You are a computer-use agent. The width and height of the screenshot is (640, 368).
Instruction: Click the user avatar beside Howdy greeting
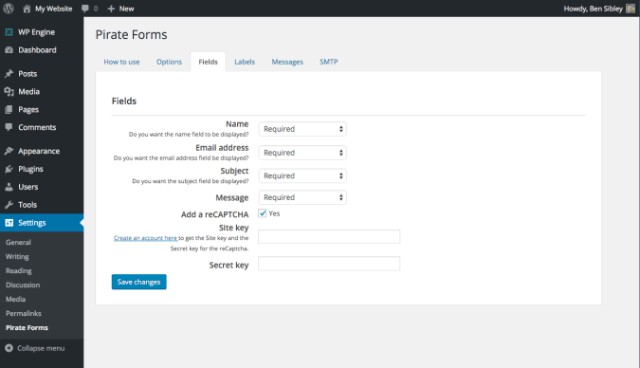[630, 9]
